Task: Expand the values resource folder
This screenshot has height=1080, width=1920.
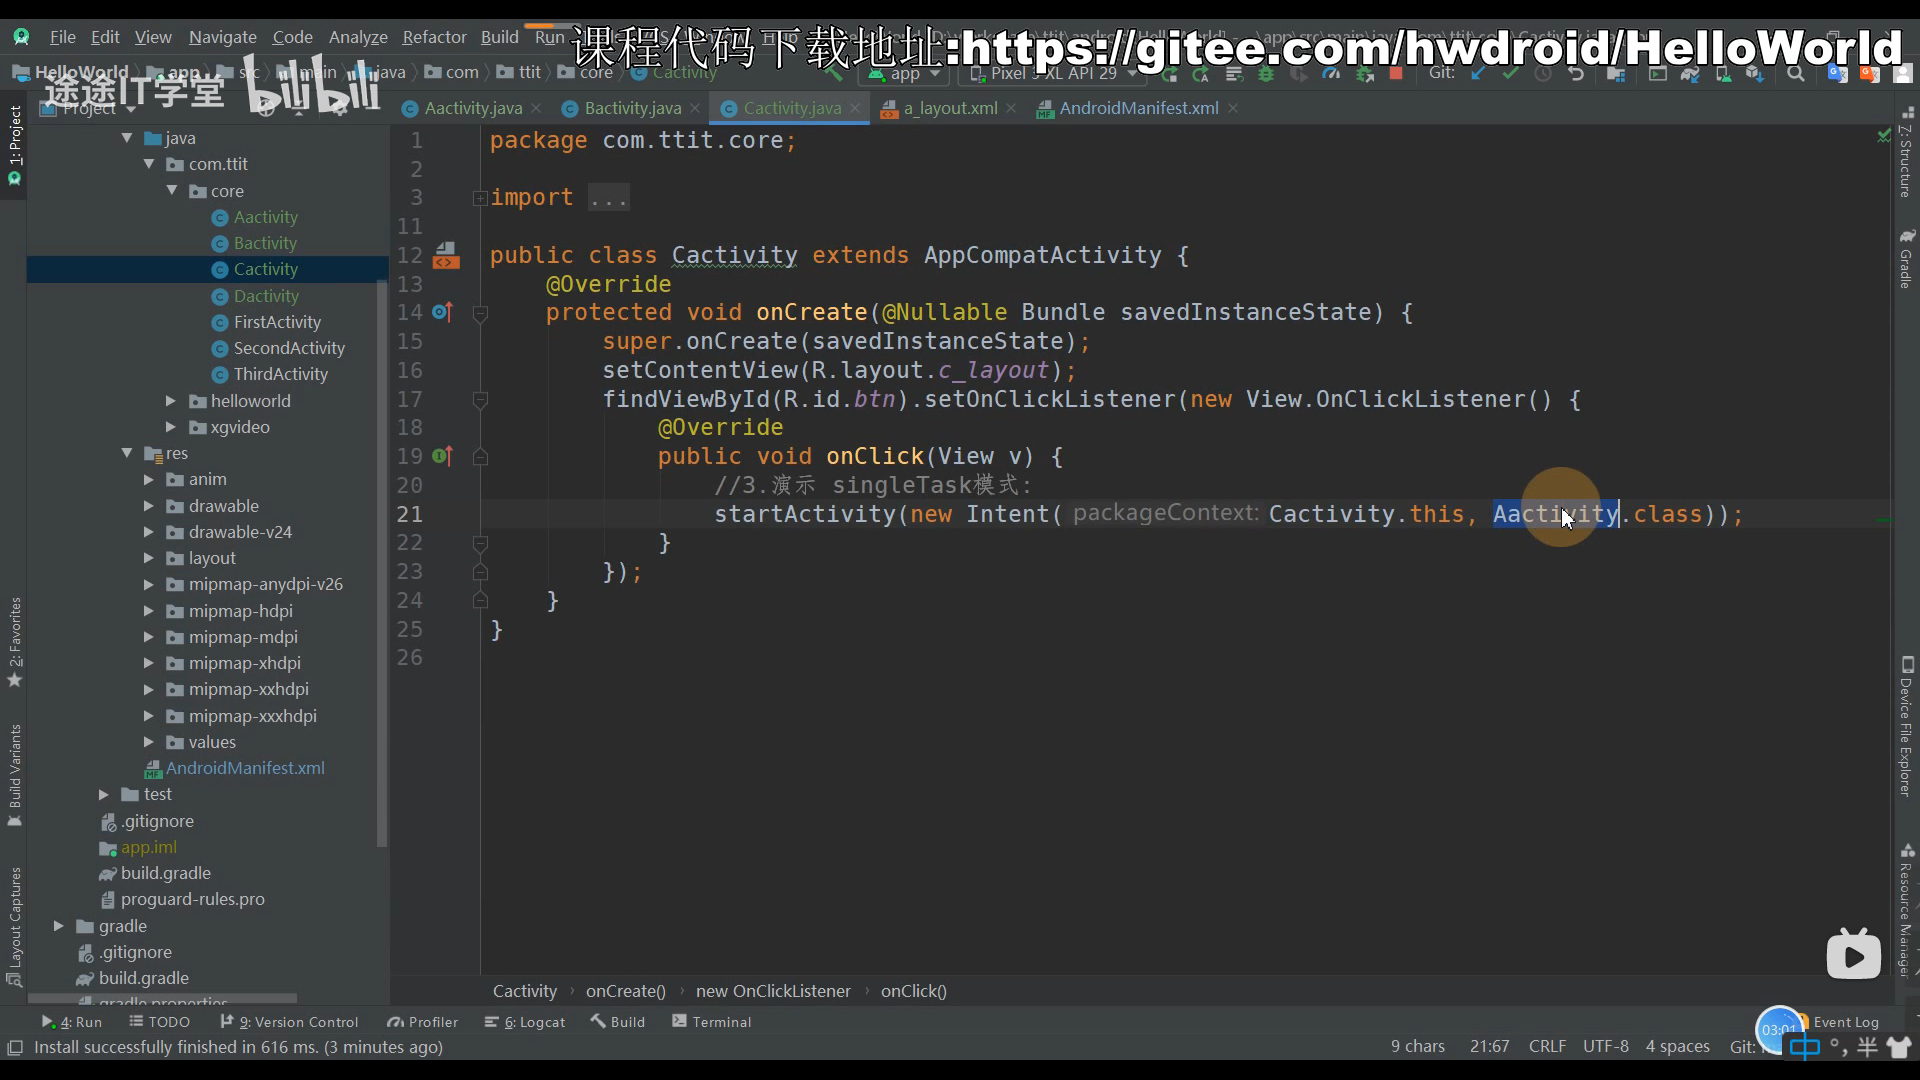Action: coord(149,742)
